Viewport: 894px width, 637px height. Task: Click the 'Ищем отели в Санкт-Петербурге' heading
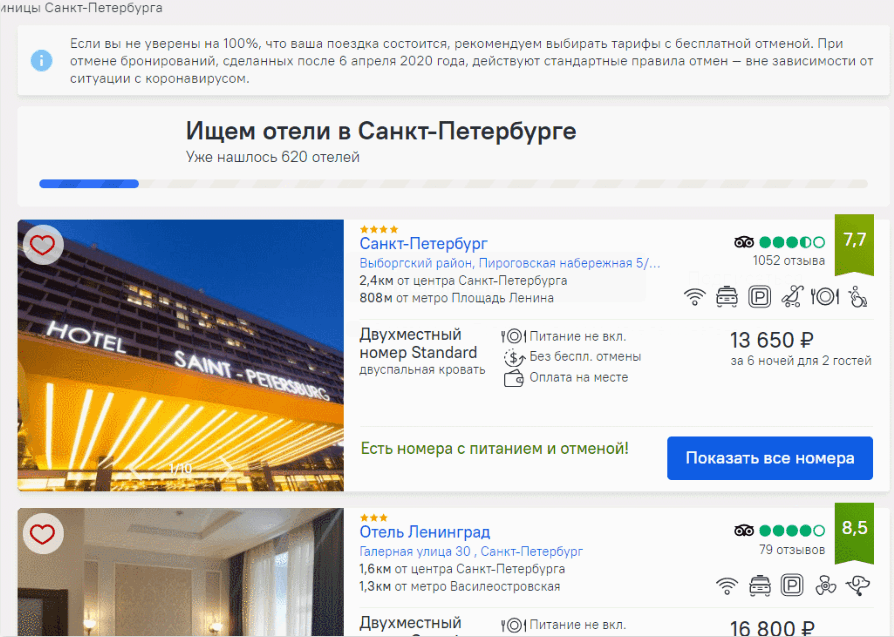[381, 131]
